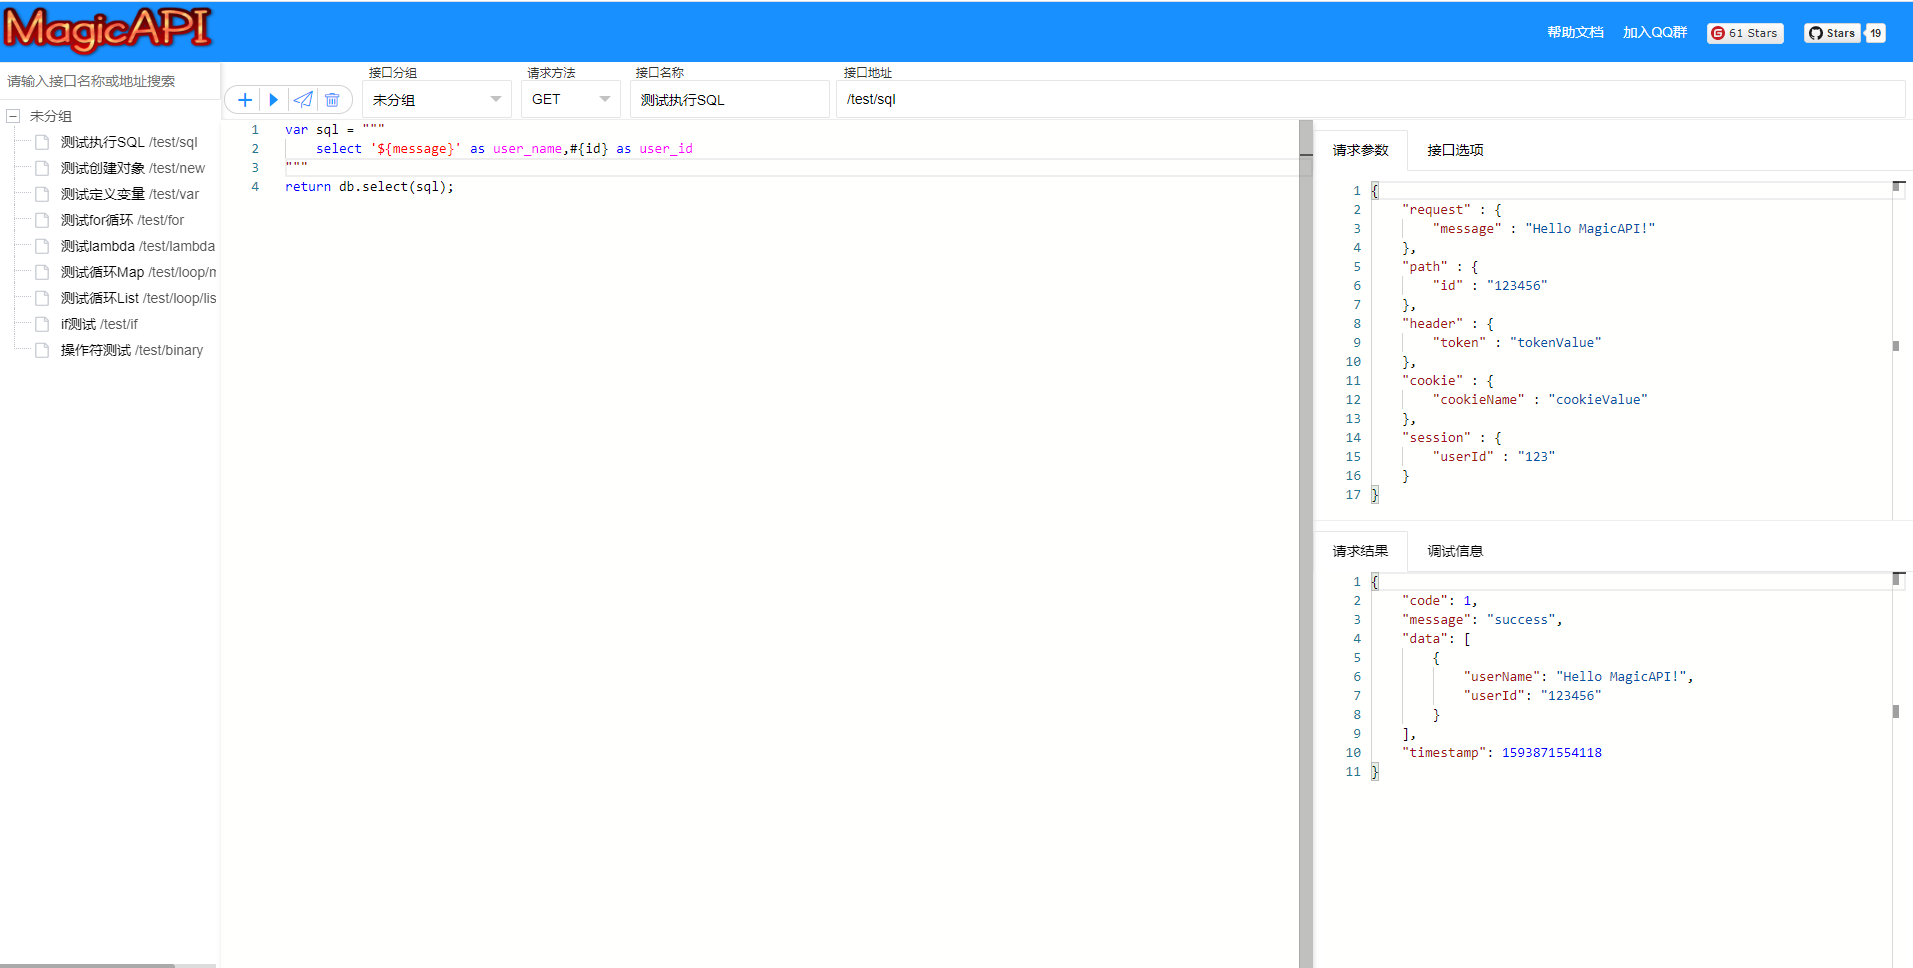Screen dimensions: 1913x968
Task: Click the 加入QQ群 link
Action: click(x=1655, y=33)
